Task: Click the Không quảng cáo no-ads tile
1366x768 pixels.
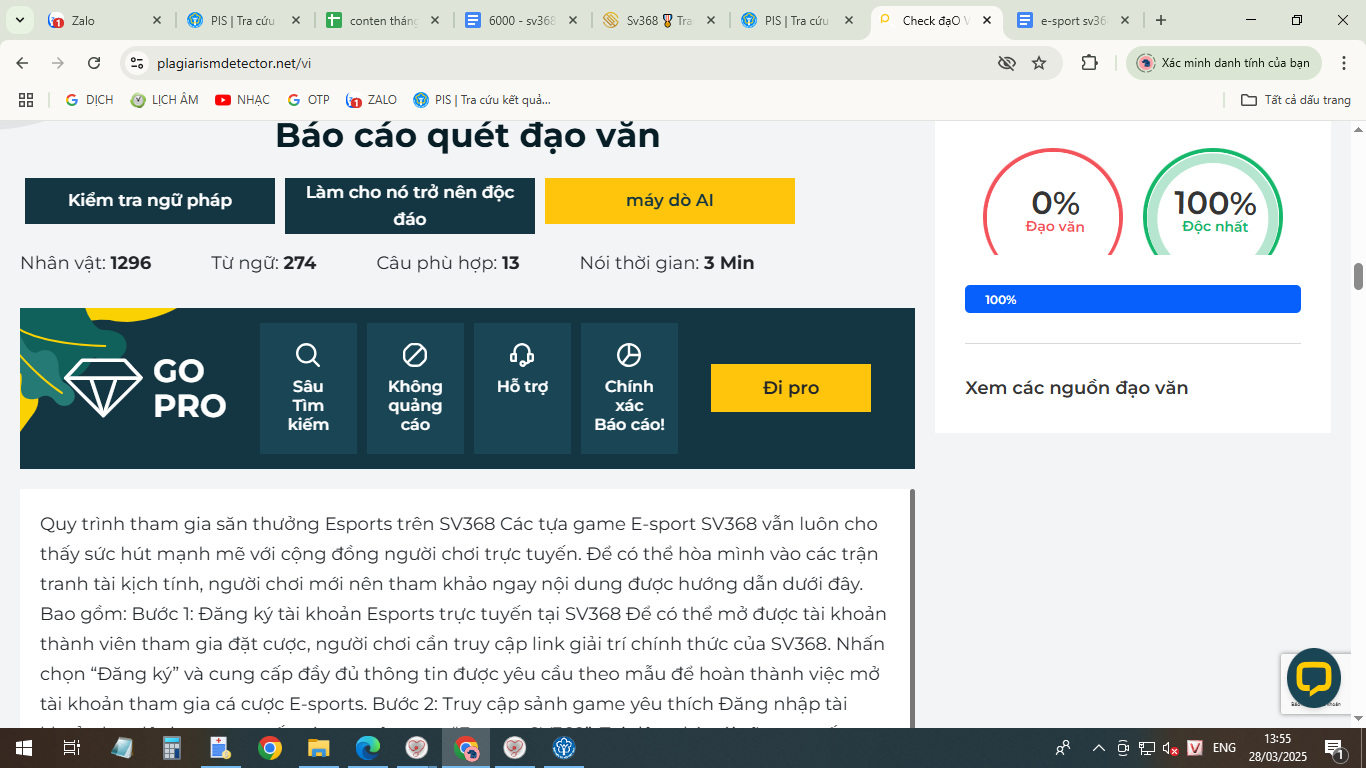Action: [x=415, y=388]
